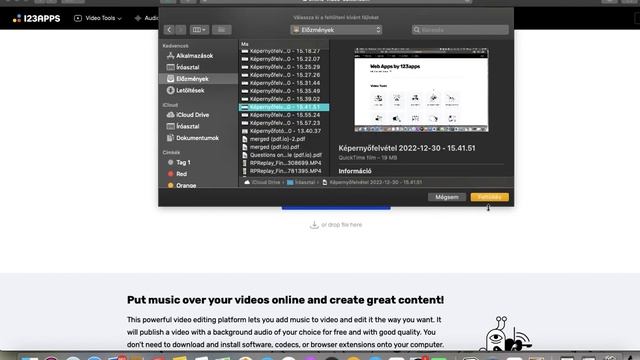The image size is (640, 360).
Task: Click the Ma date group header
Action: 244,44
